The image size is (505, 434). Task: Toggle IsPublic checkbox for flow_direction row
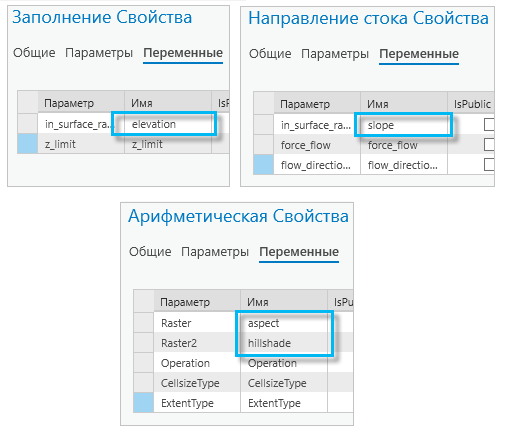coord(489,165)
